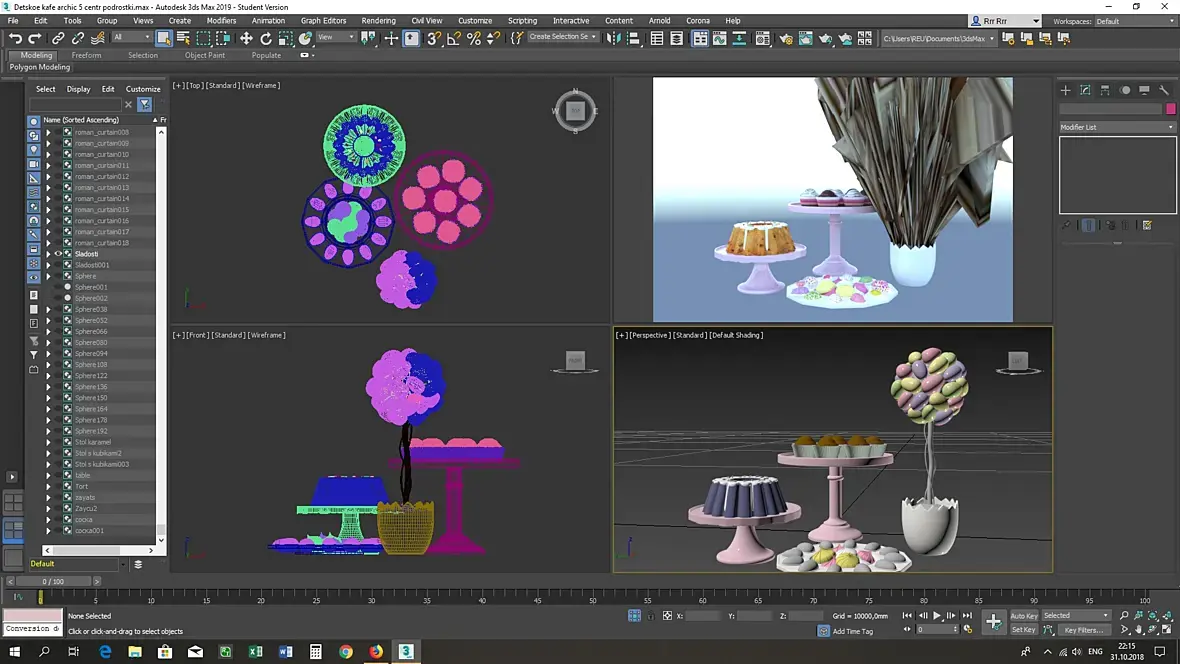The height and width of the screenshot is (664, 1180).
Task: Switch to the Freeform ribbon tab
Action: (x=86, y=55)
